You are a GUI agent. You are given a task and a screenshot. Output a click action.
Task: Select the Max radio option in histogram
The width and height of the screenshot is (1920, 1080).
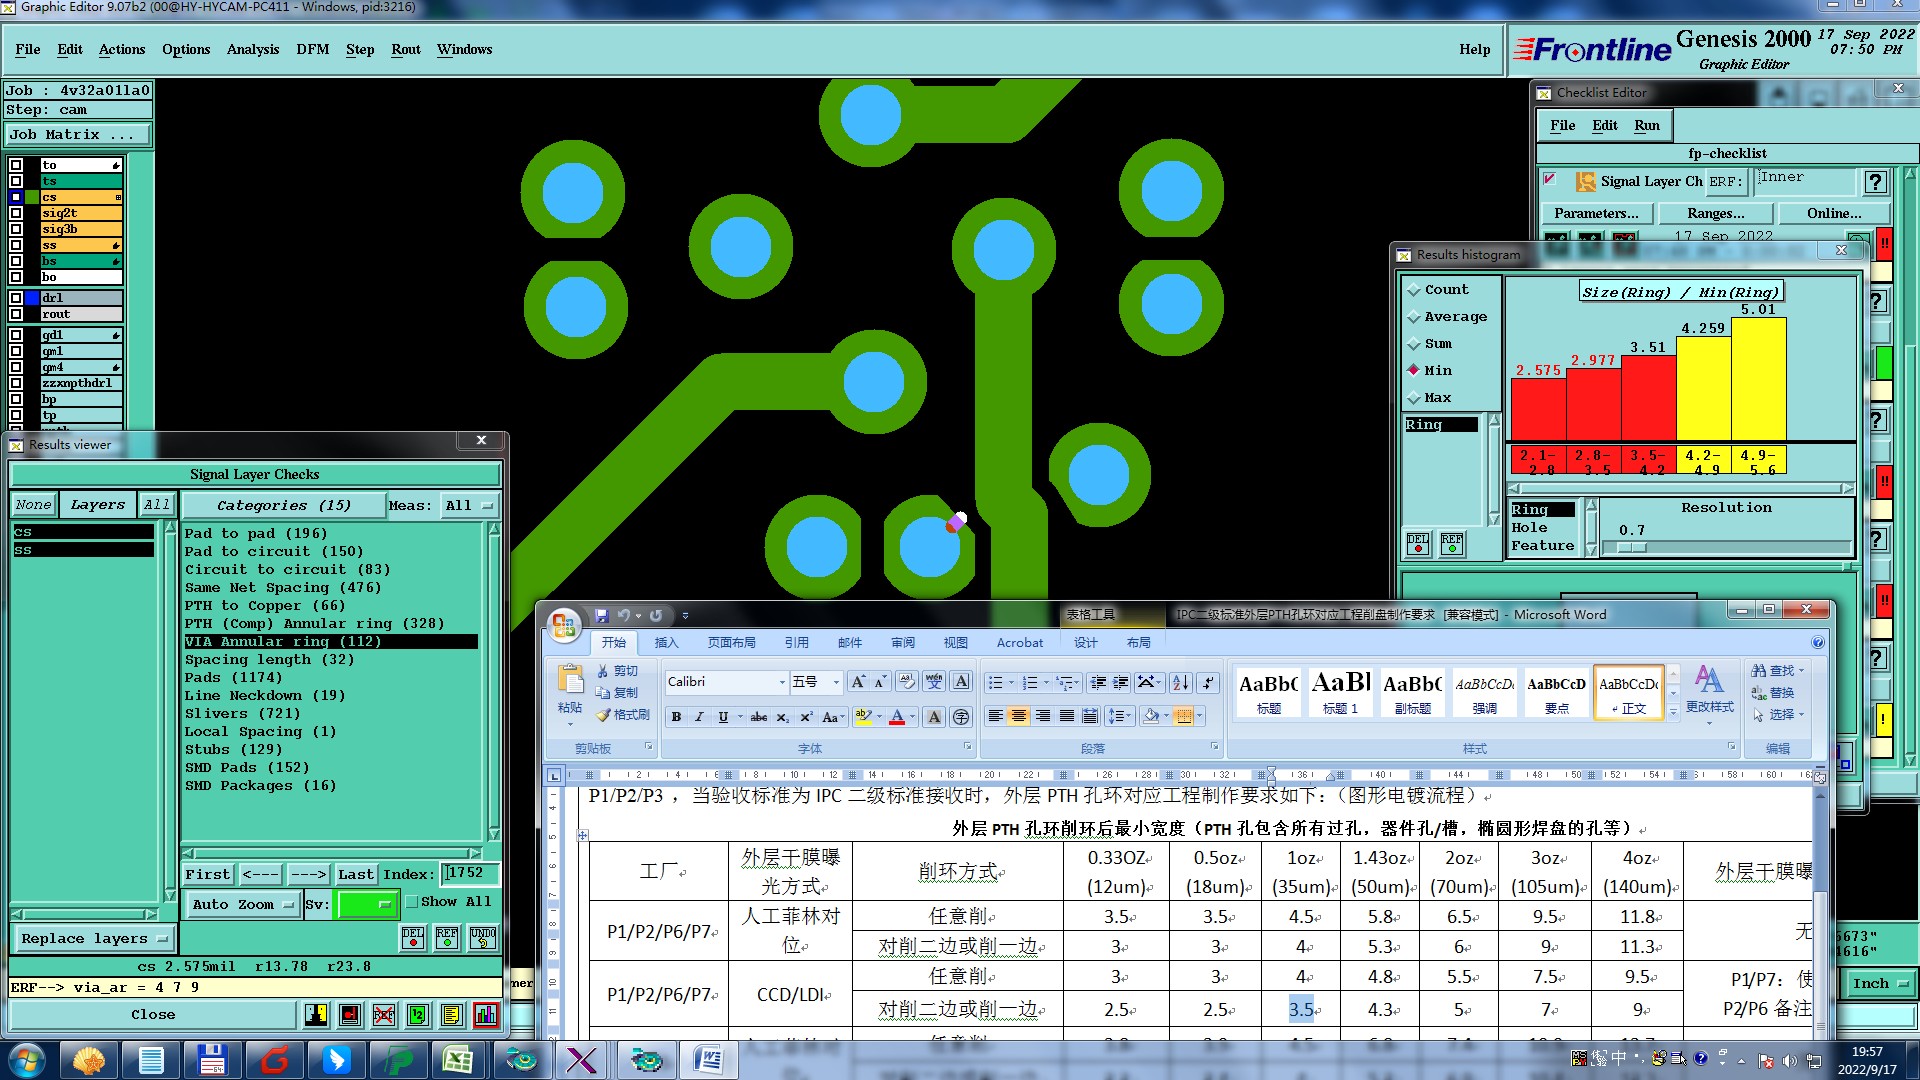1414,398
